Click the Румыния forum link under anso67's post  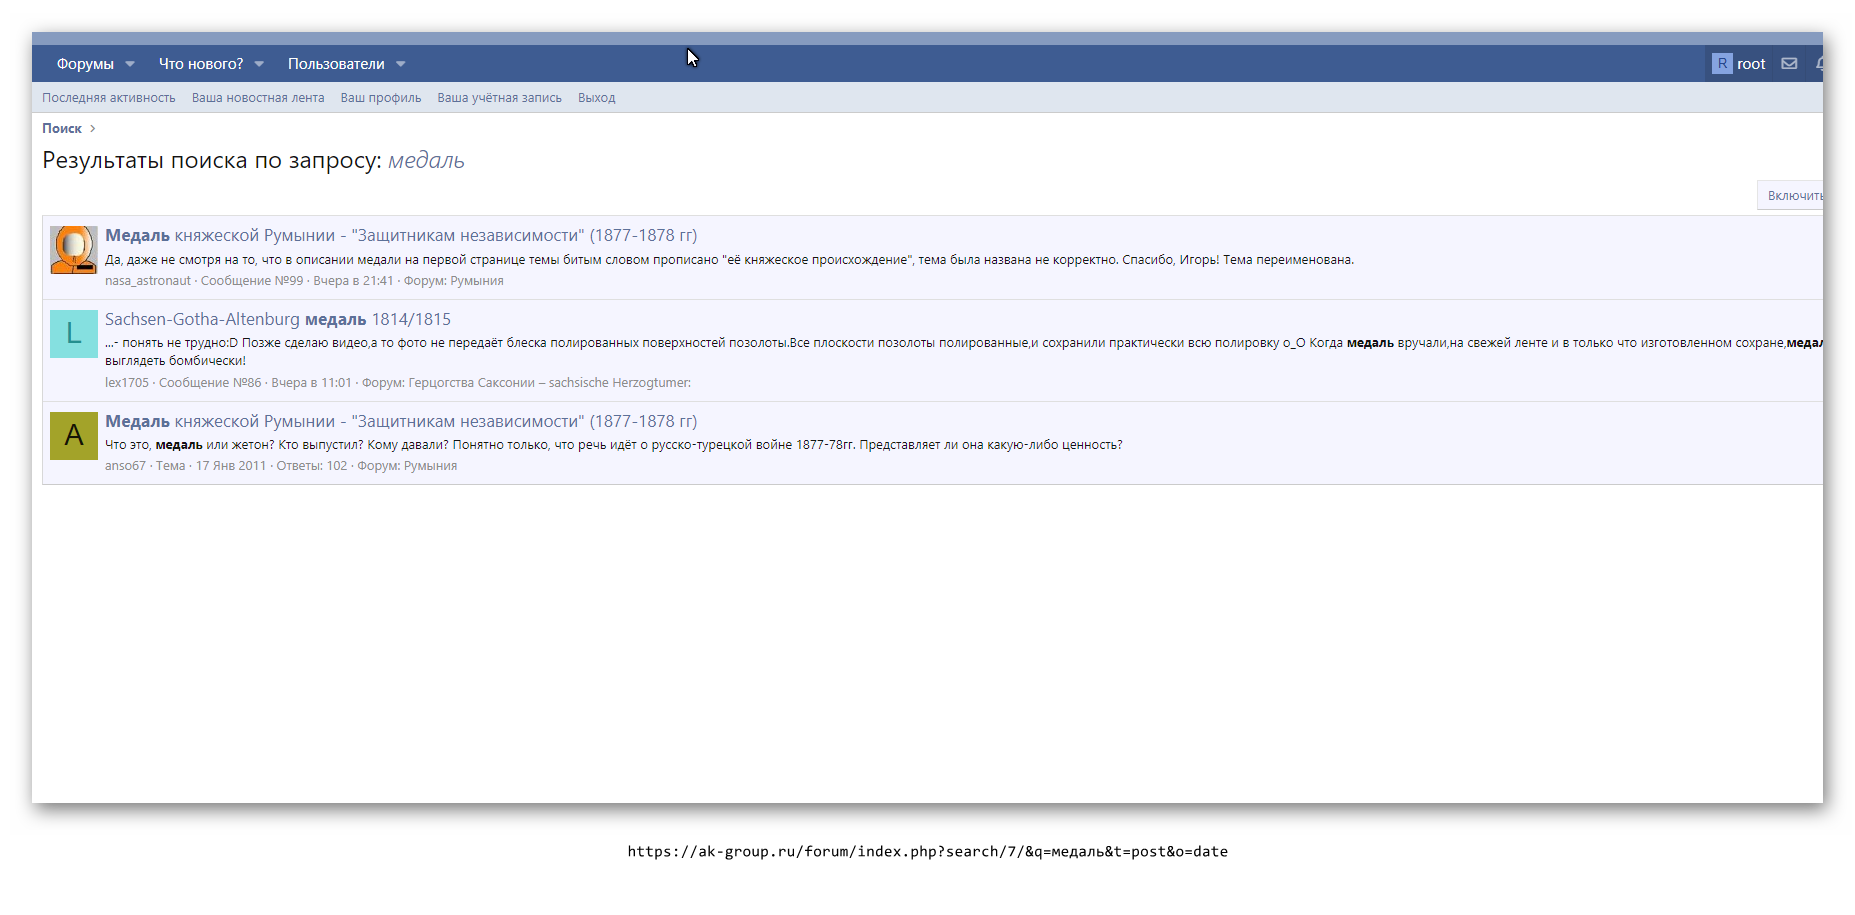tap(431, 466)
